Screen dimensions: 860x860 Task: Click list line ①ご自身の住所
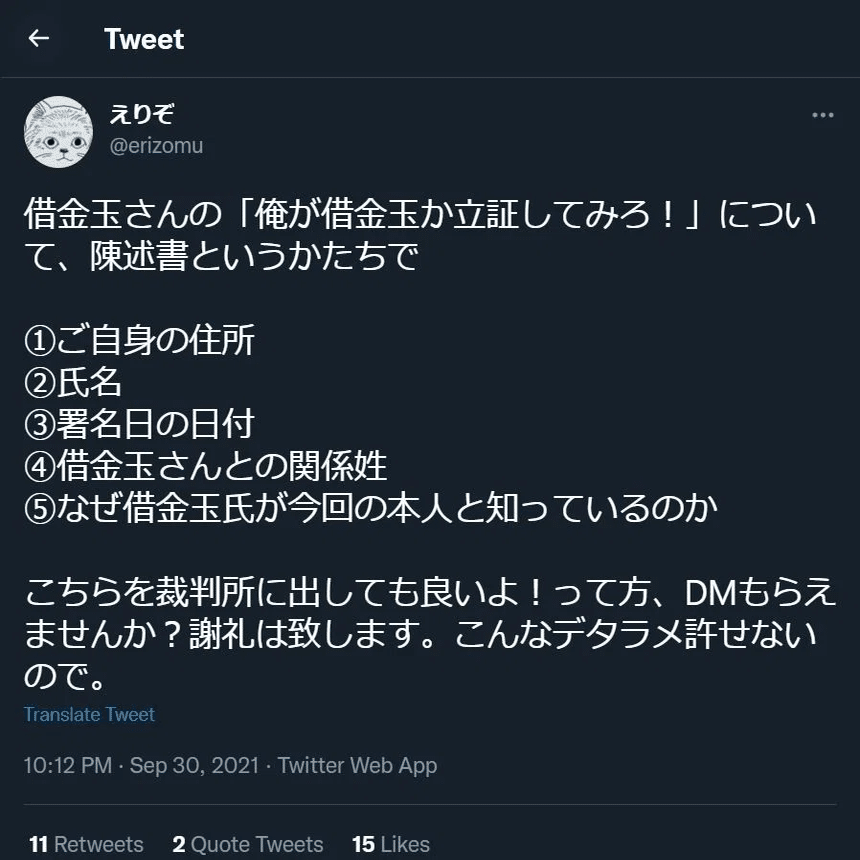(140, 342)
